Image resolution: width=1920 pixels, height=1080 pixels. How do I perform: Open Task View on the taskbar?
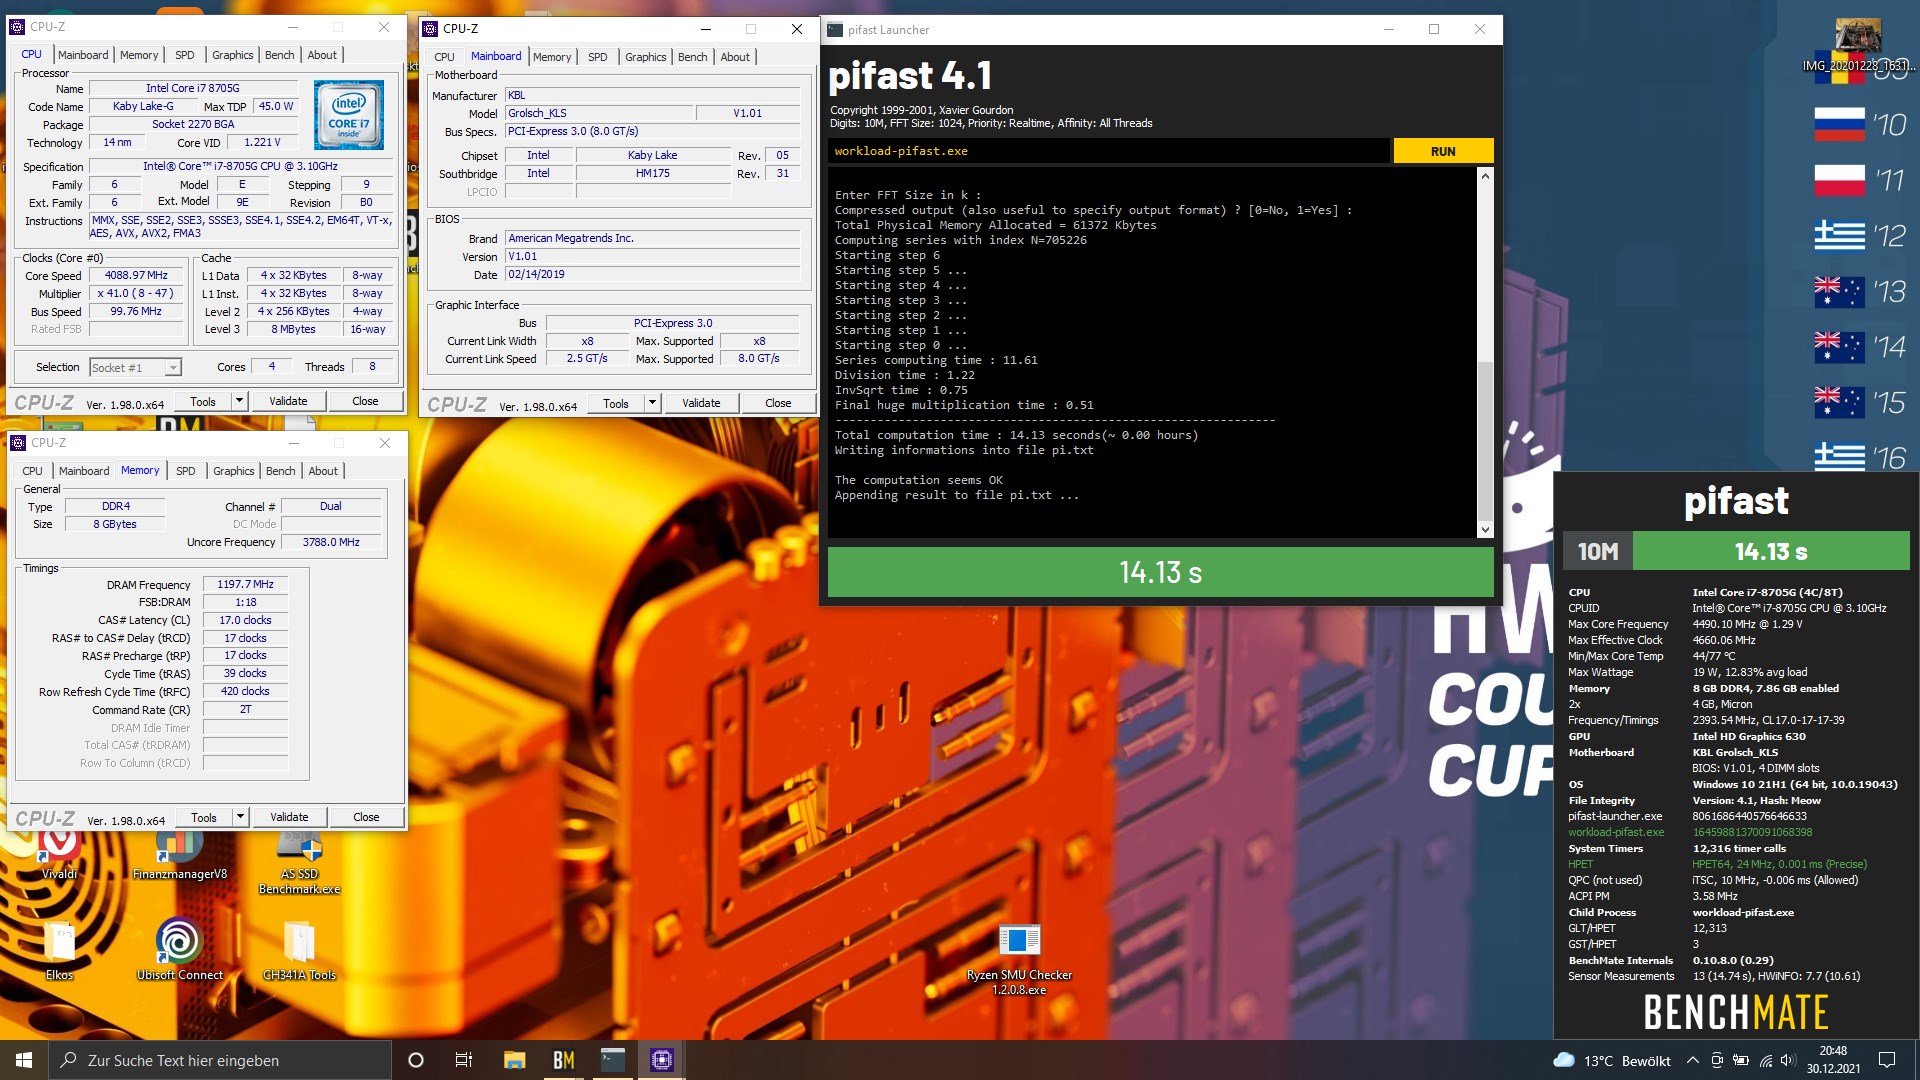tap(464, 1060)
